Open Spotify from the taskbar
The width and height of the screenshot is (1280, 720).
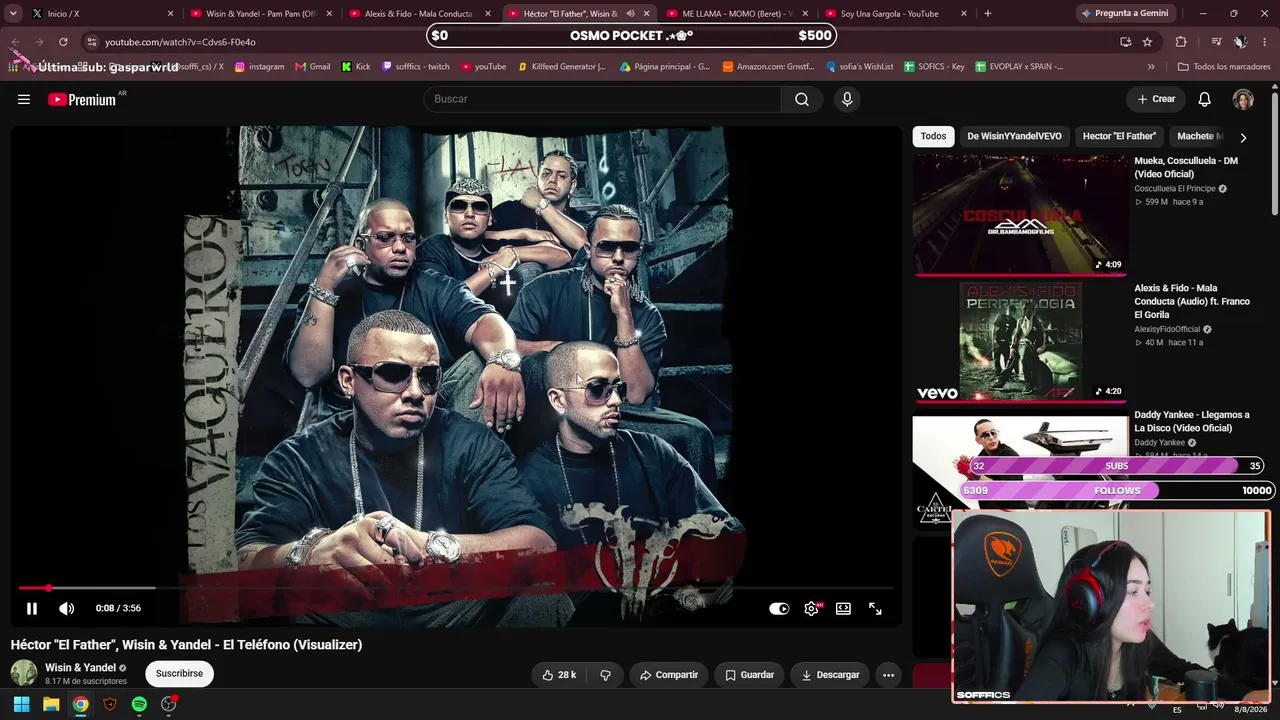click(x=139, y=704)
